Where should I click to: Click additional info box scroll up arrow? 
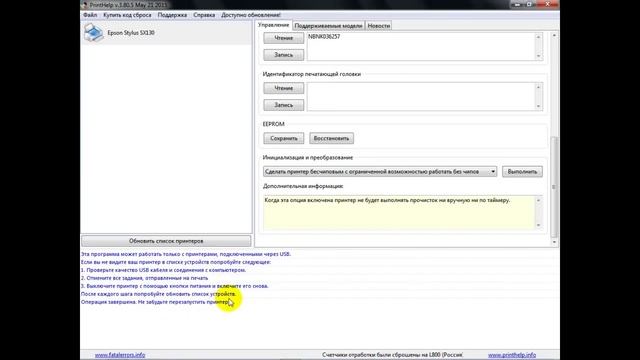coord(538,200)
